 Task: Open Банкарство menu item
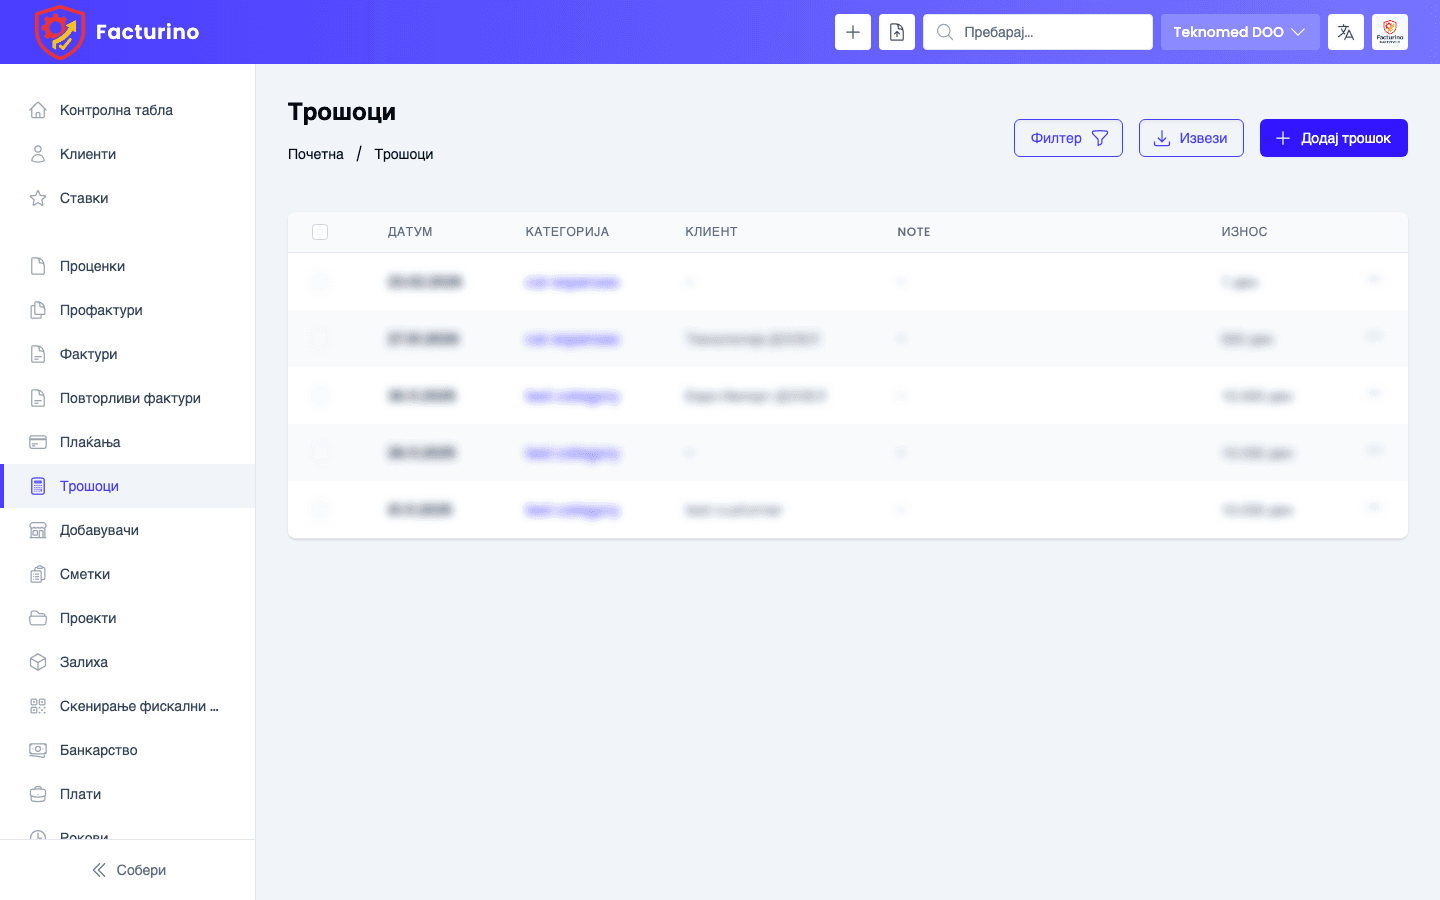point(99,750)
